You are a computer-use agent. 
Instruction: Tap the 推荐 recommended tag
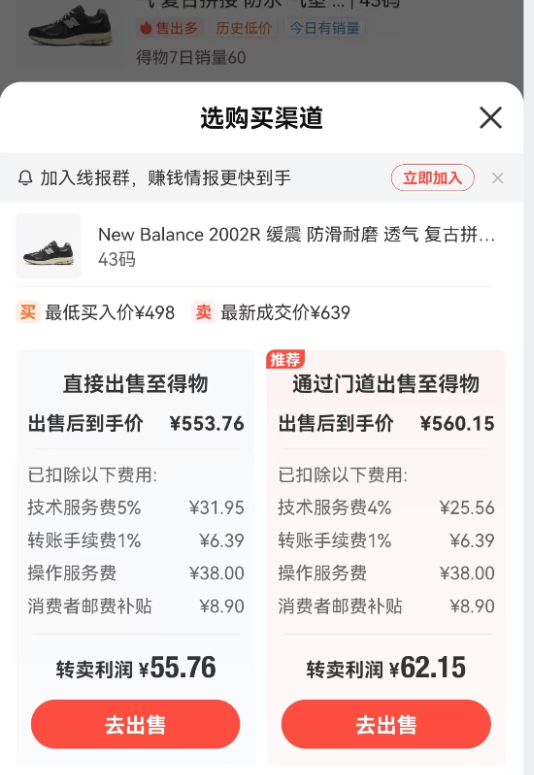tap(285, 359)
